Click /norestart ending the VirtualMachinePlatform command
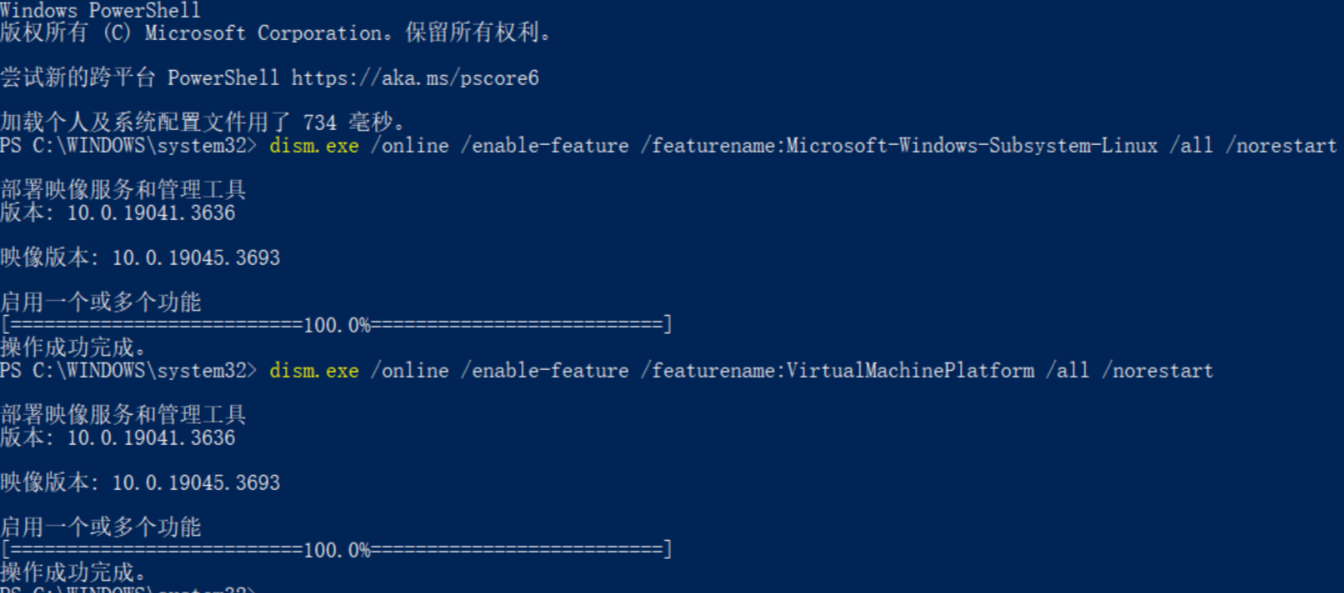 point(1157,370)
